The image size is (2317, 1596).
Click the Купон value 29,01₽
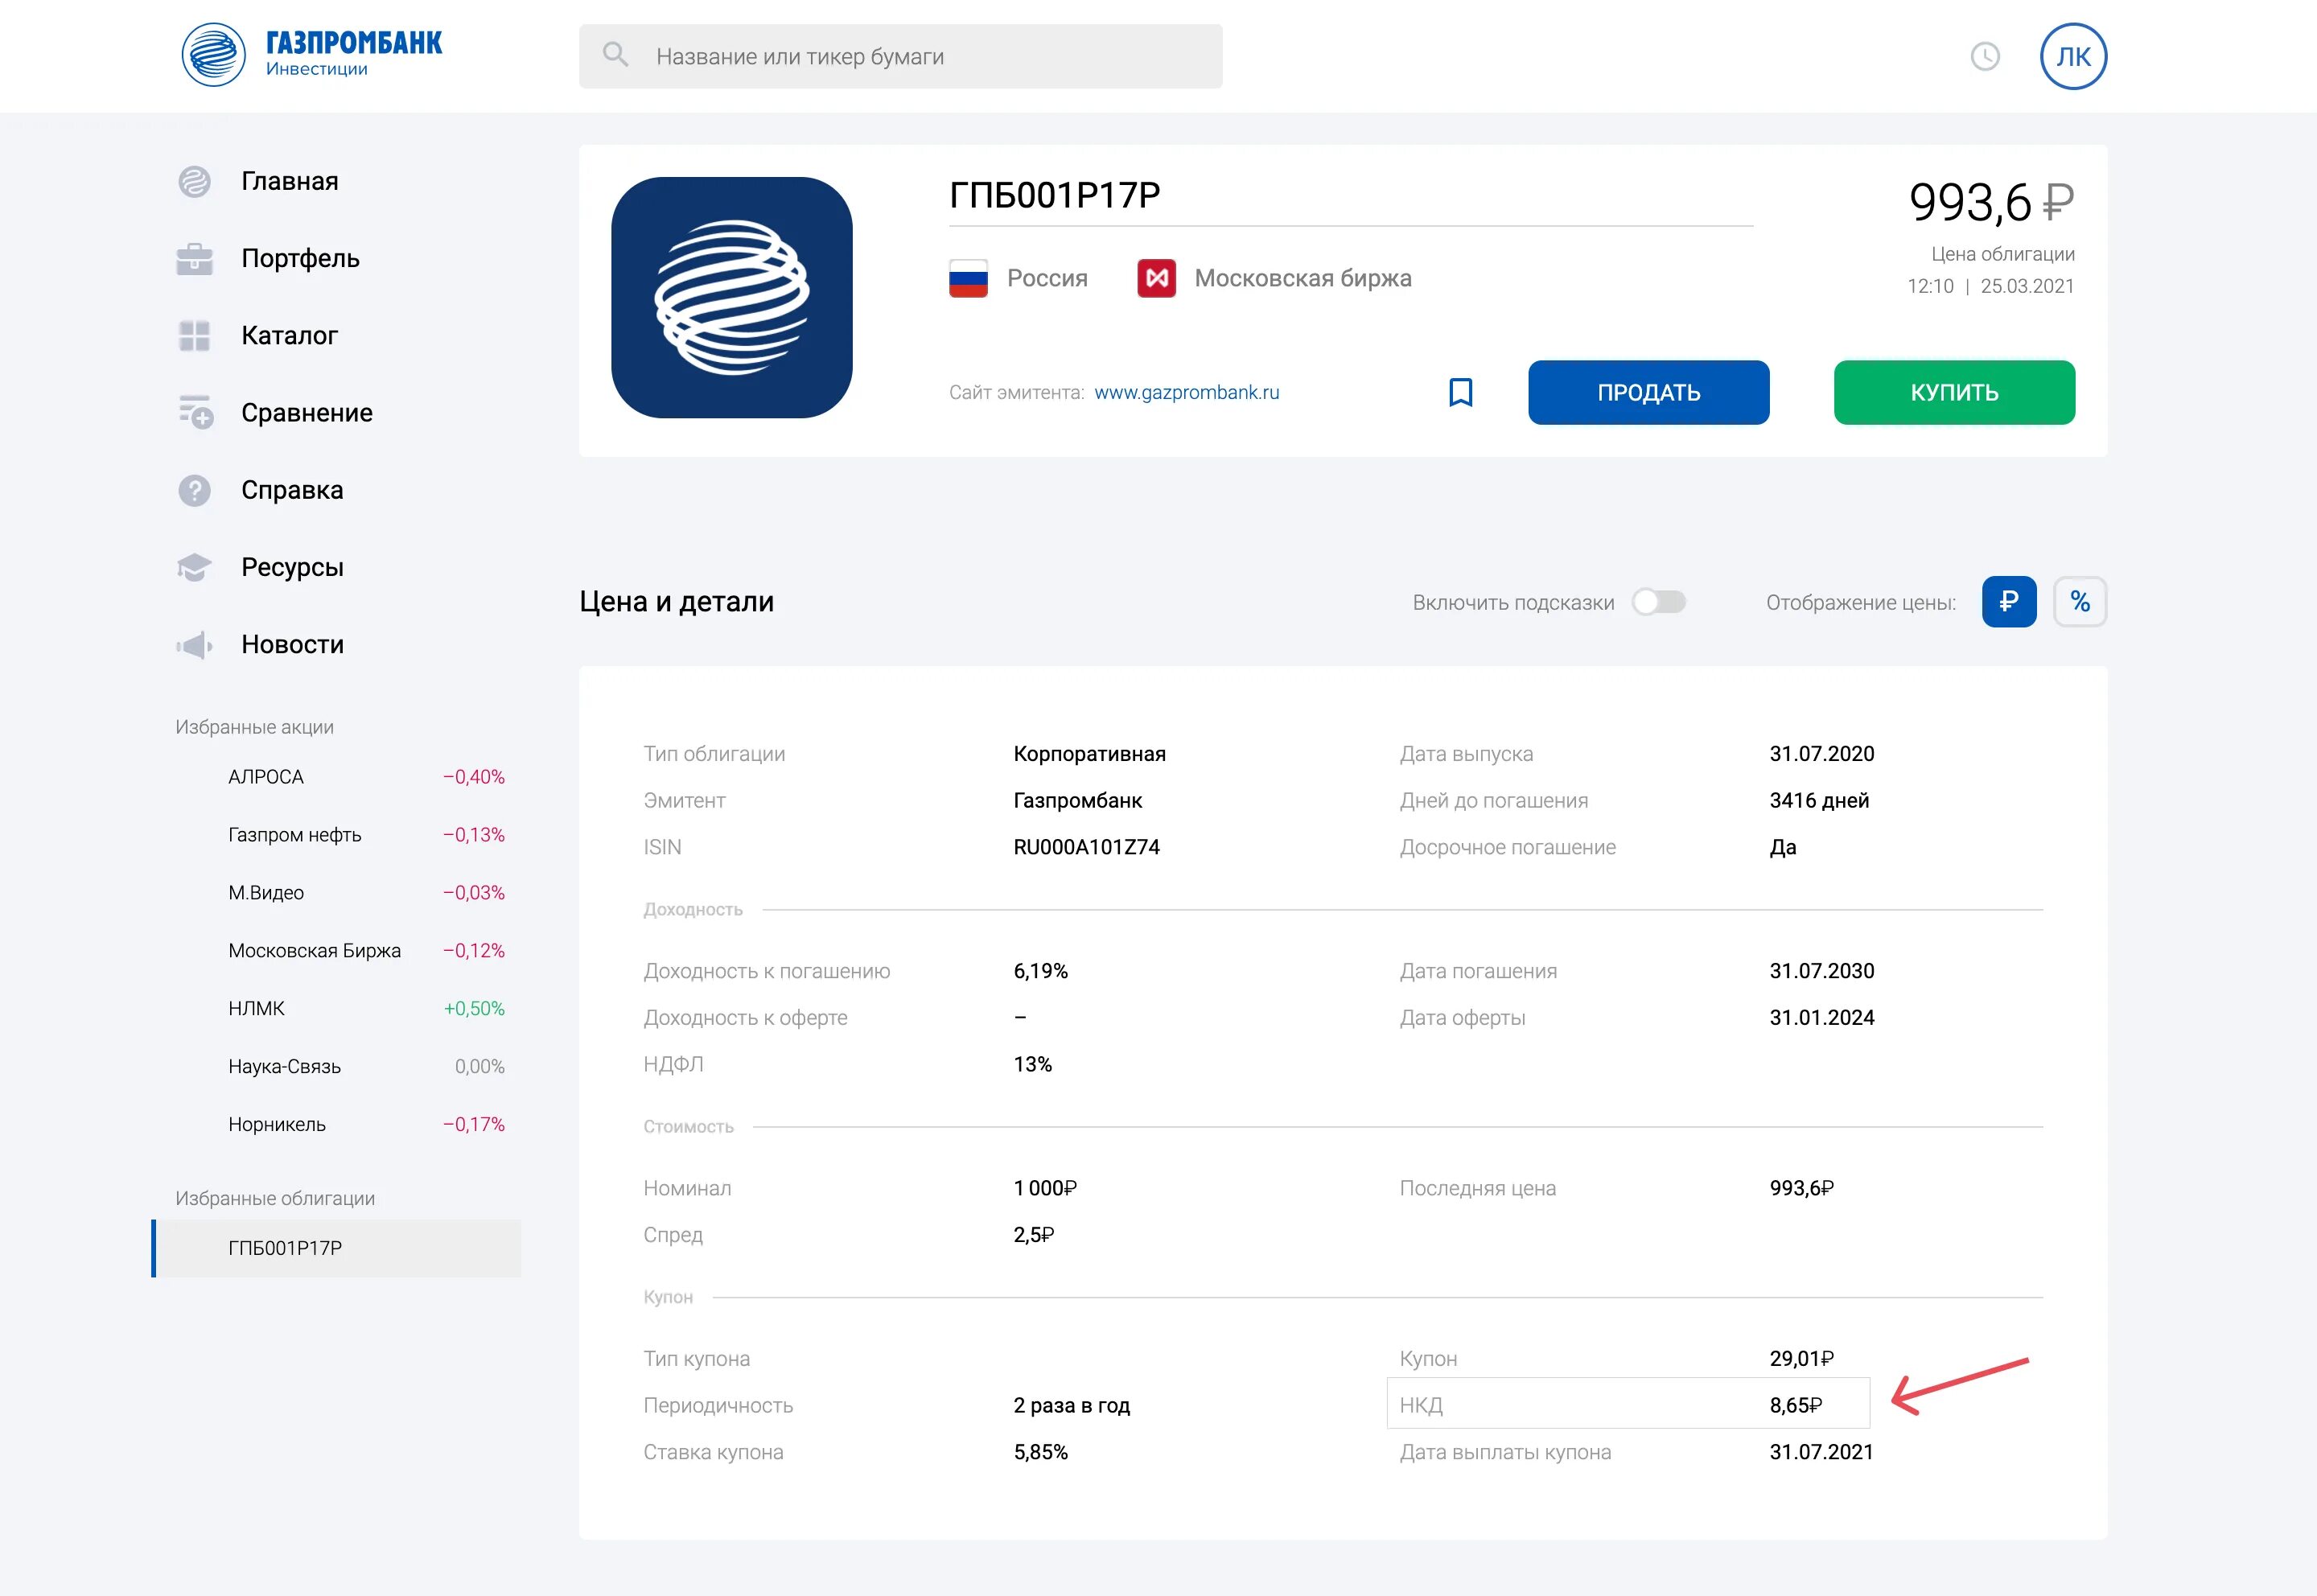1801,1358
